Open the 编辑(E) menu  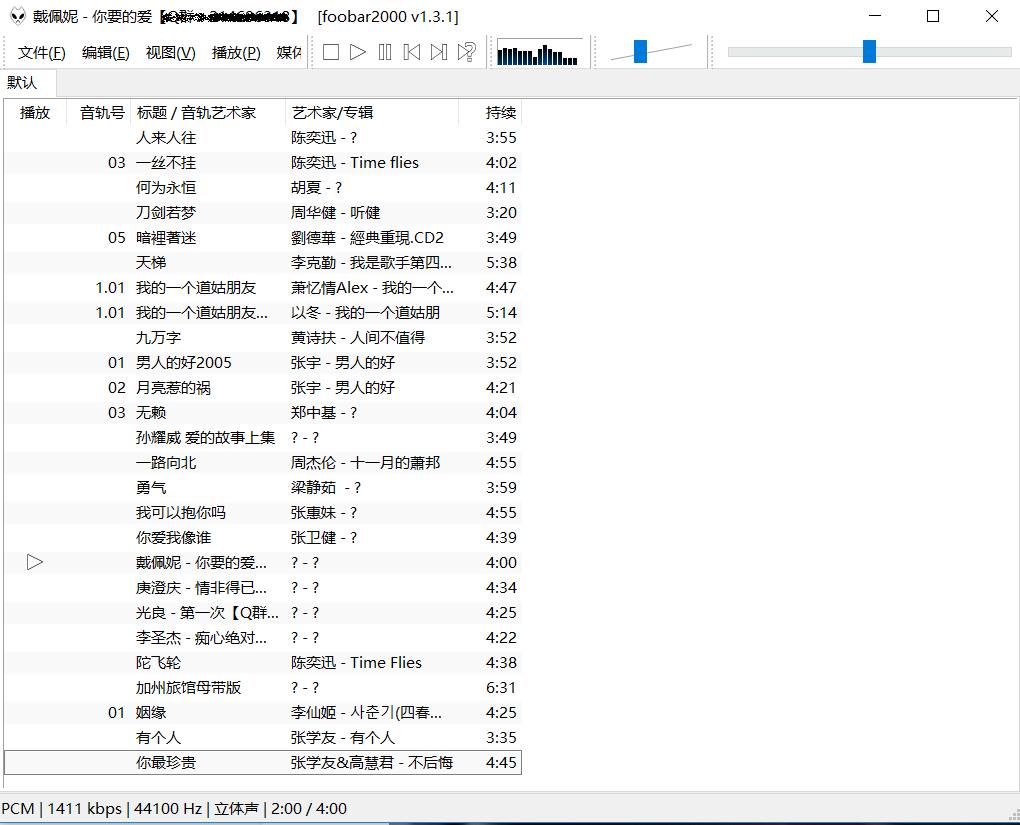[104, 52]
